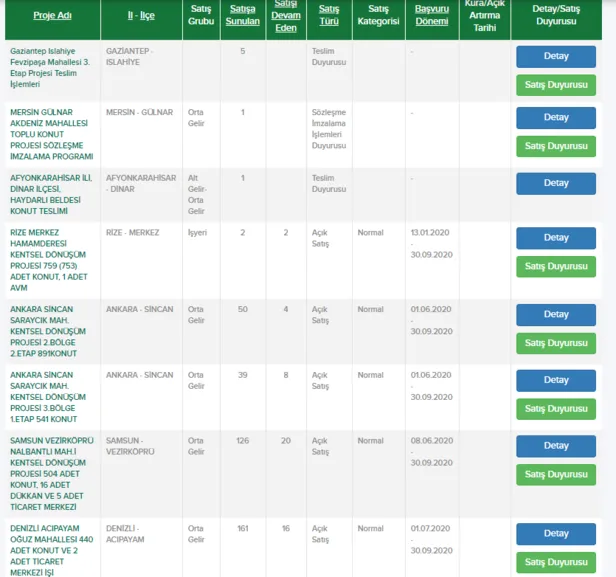Open Satış Duyurusu for Rize Merkez project
Image resolution: width=616 pixels, height=577 pixels.
556,267
